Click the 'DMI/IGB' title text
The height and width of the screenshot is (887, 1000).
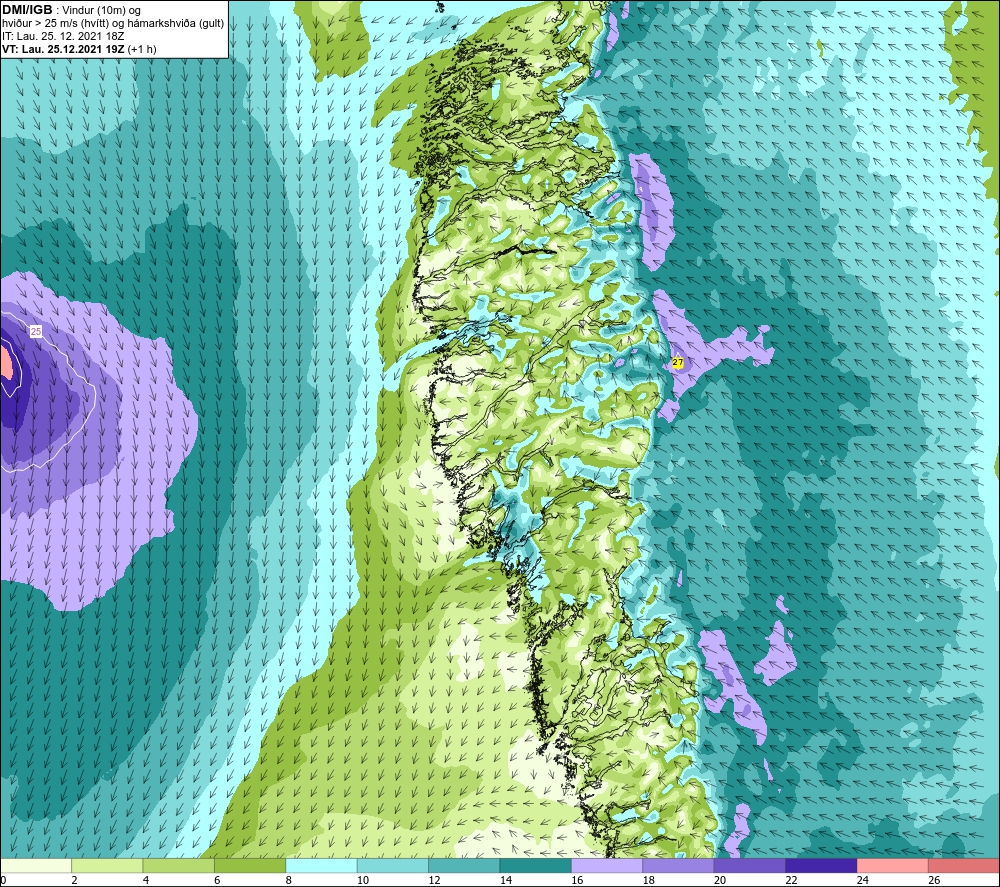coord(27,10)
